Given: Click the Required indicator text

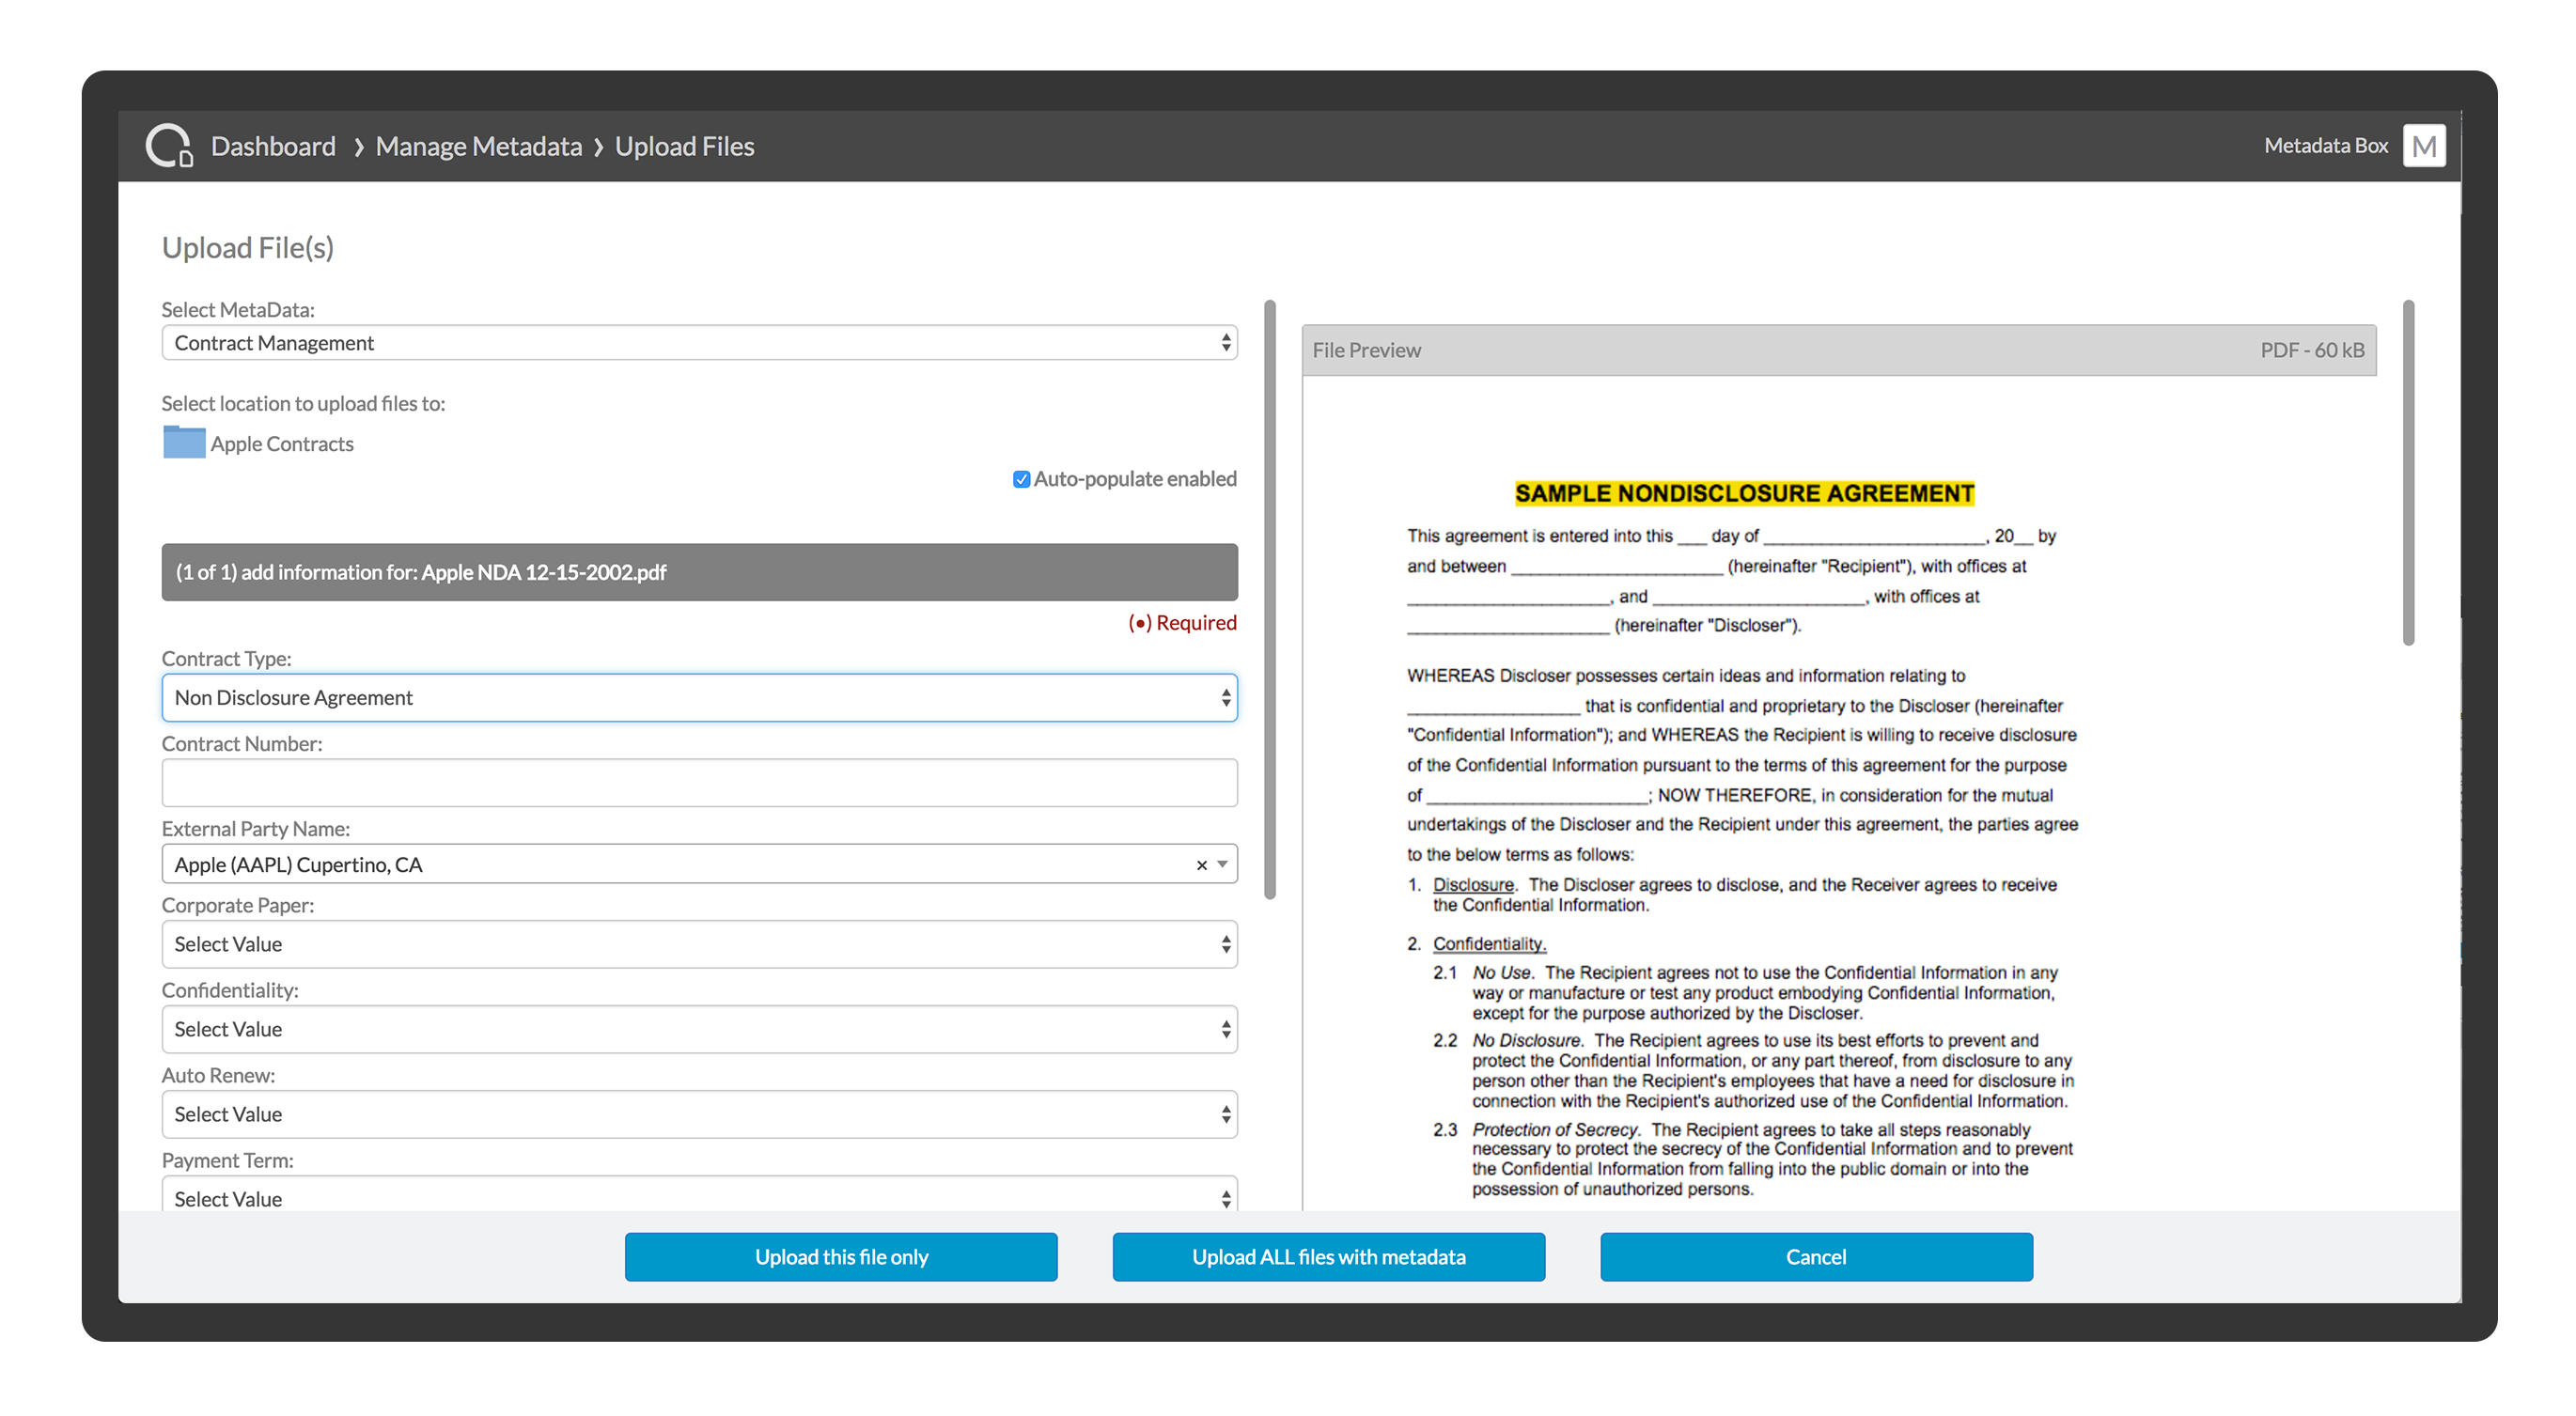Looking at the screenshot, I should 1182,622.
